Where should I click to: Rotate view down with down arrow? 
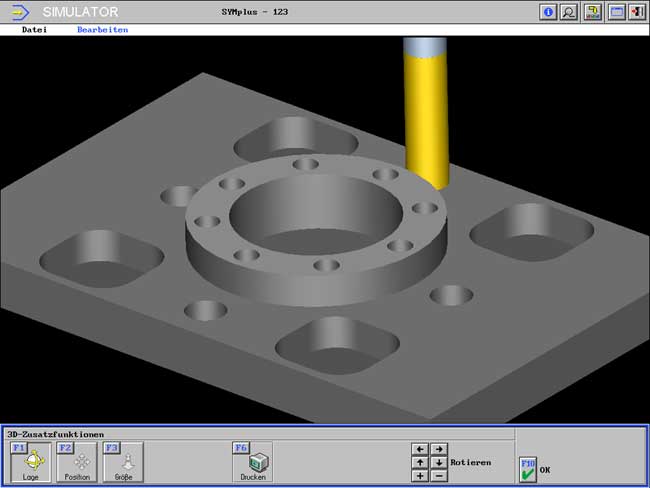tap(438, 463)
